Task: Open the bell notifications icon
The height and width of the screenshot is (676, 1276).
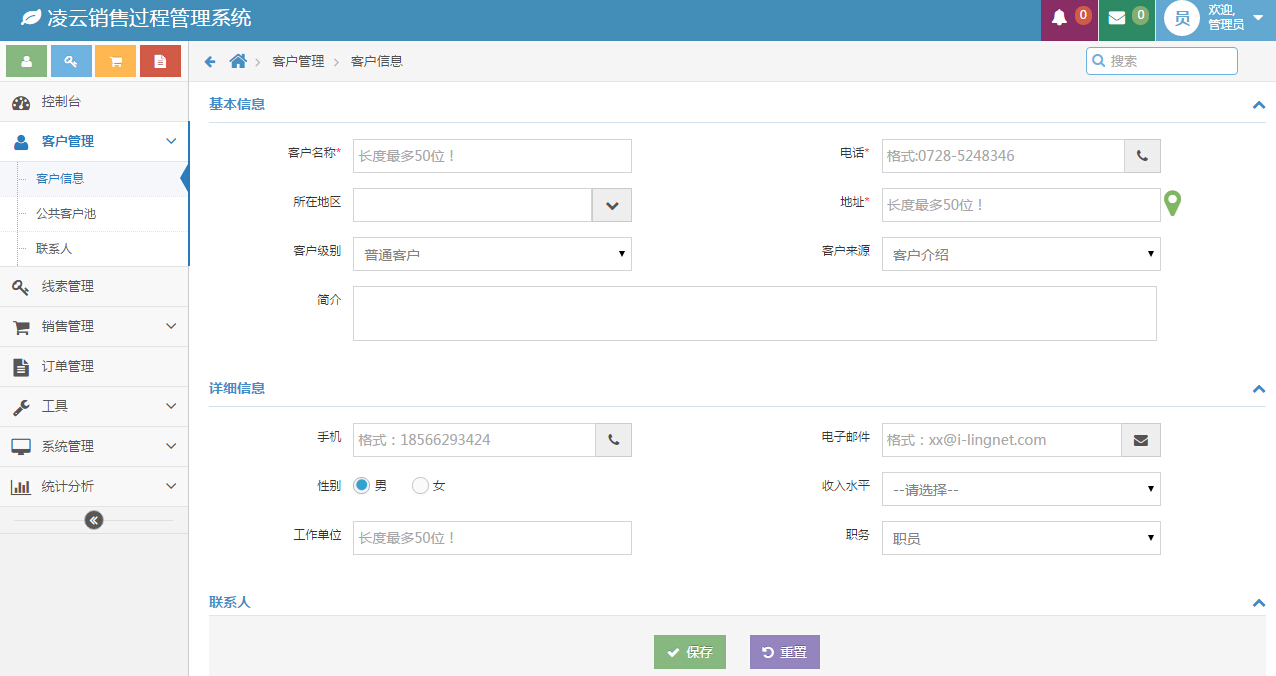Action: [1060, 18]
